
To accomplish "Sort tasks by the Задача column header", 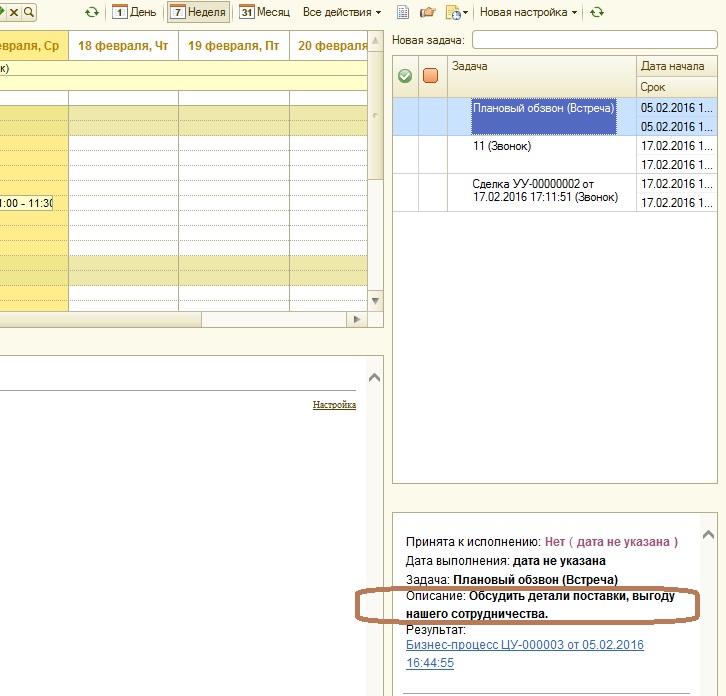I will point(542,76).
